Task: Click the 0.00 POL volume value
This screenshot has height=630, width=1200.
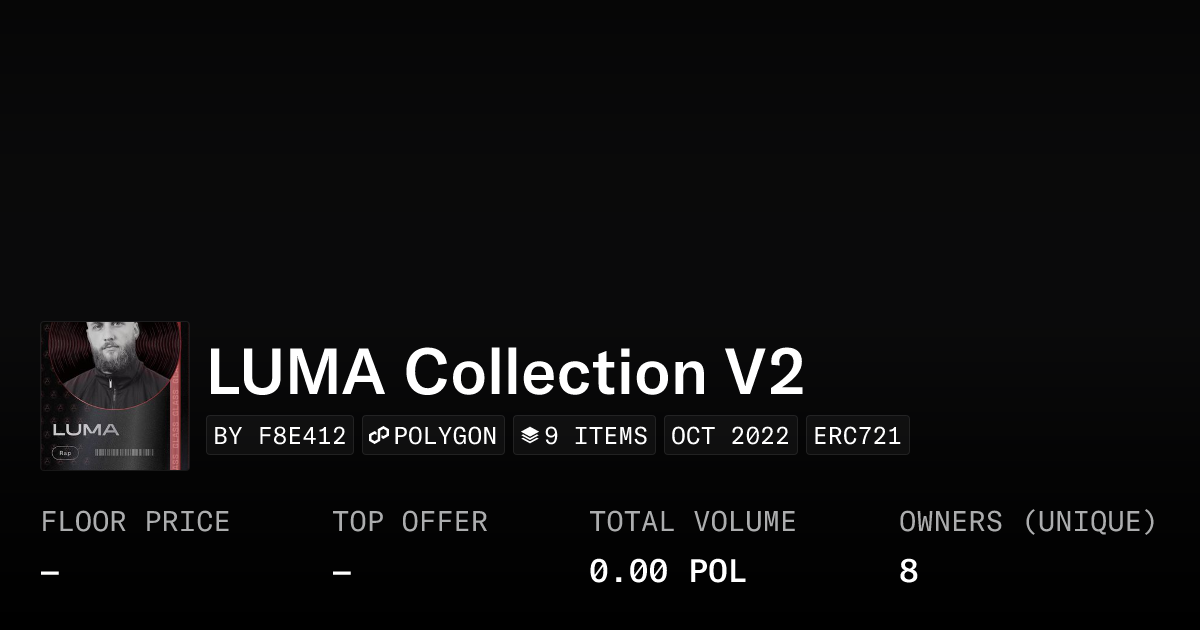Action: [x=667, y=572]
